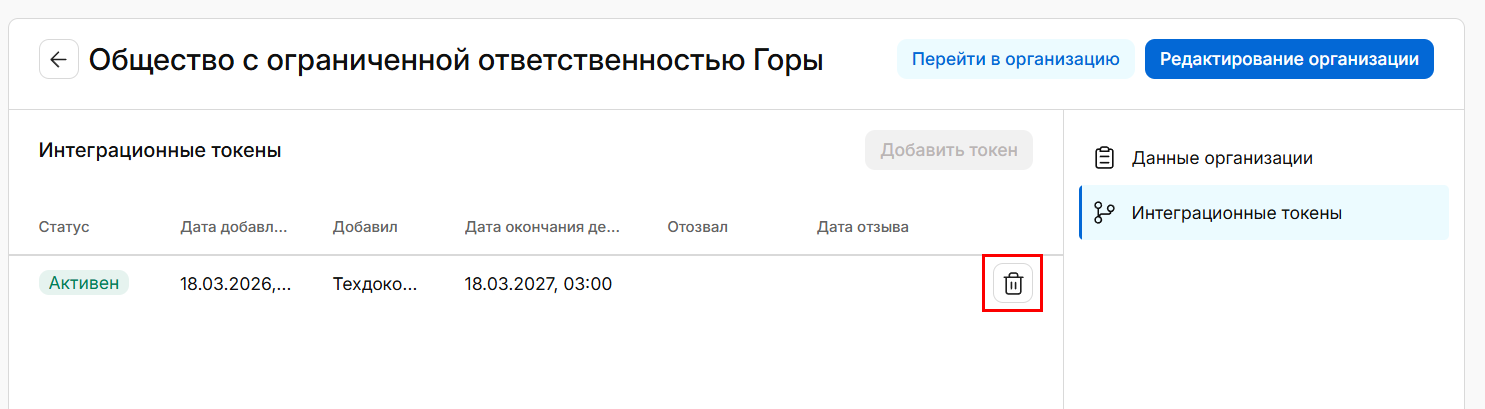Click the Дата окончания де... column header
The image size is (1485, 409).
click(x=542, y=227)
